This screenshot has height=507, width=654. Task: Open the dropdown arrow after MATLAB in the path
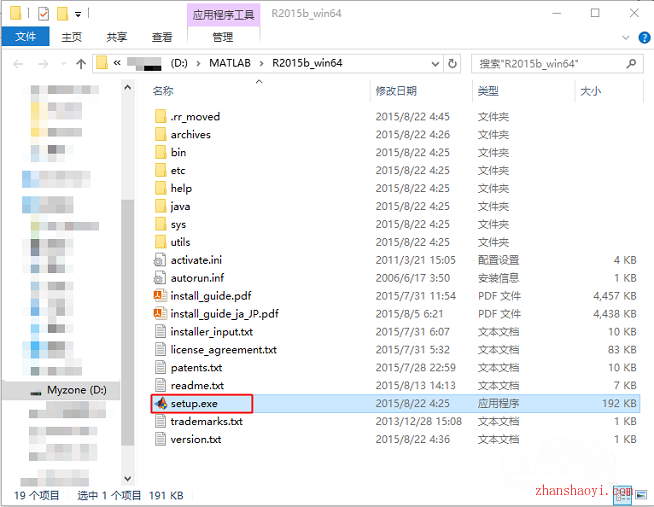(262, 63)
